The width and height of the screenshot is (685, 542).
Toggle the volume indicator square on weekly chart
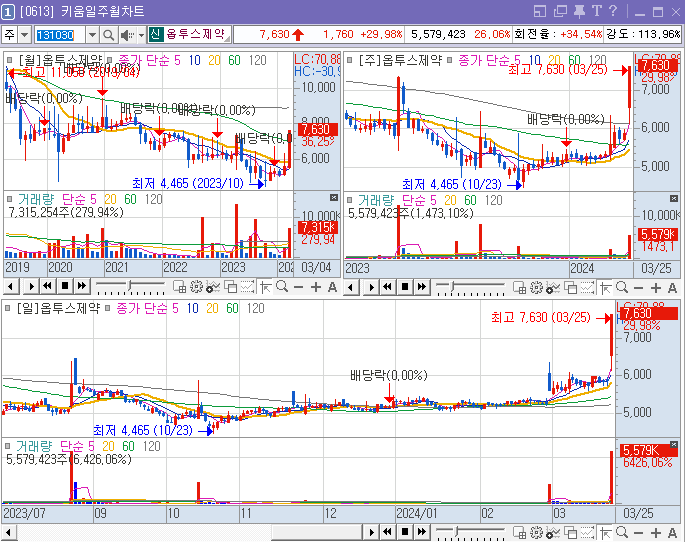click(349, 200)
